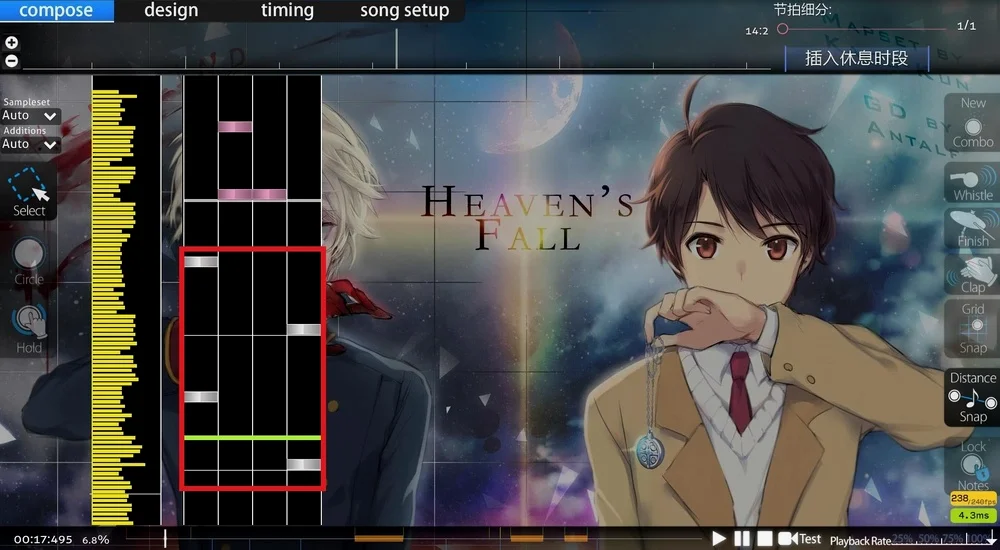Jump to first orange bookmark section in progress bar
Image resolution: width=1000 pixels, height=550 pixels.
[x=379, y=539]
